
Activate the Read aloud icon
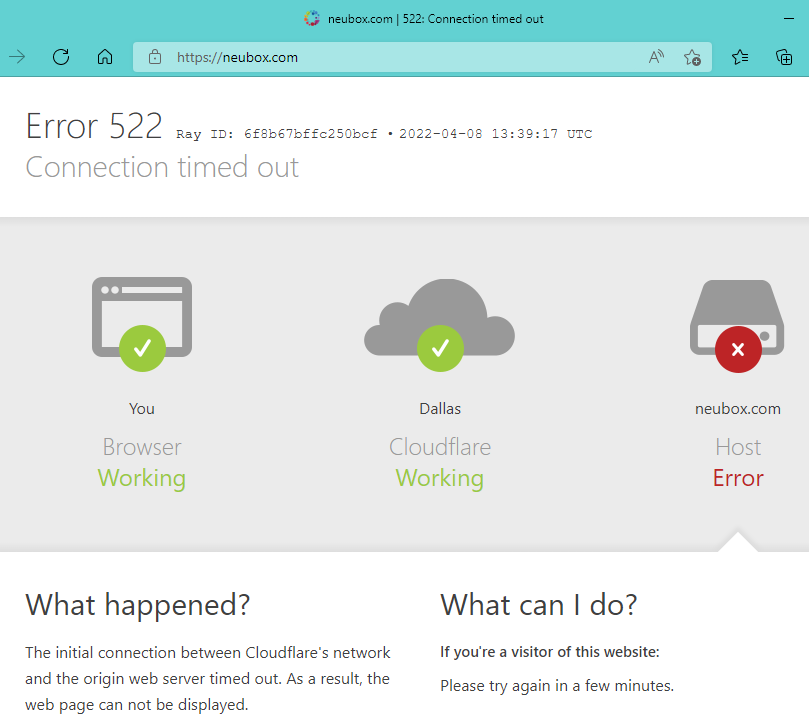click(656, 57)
